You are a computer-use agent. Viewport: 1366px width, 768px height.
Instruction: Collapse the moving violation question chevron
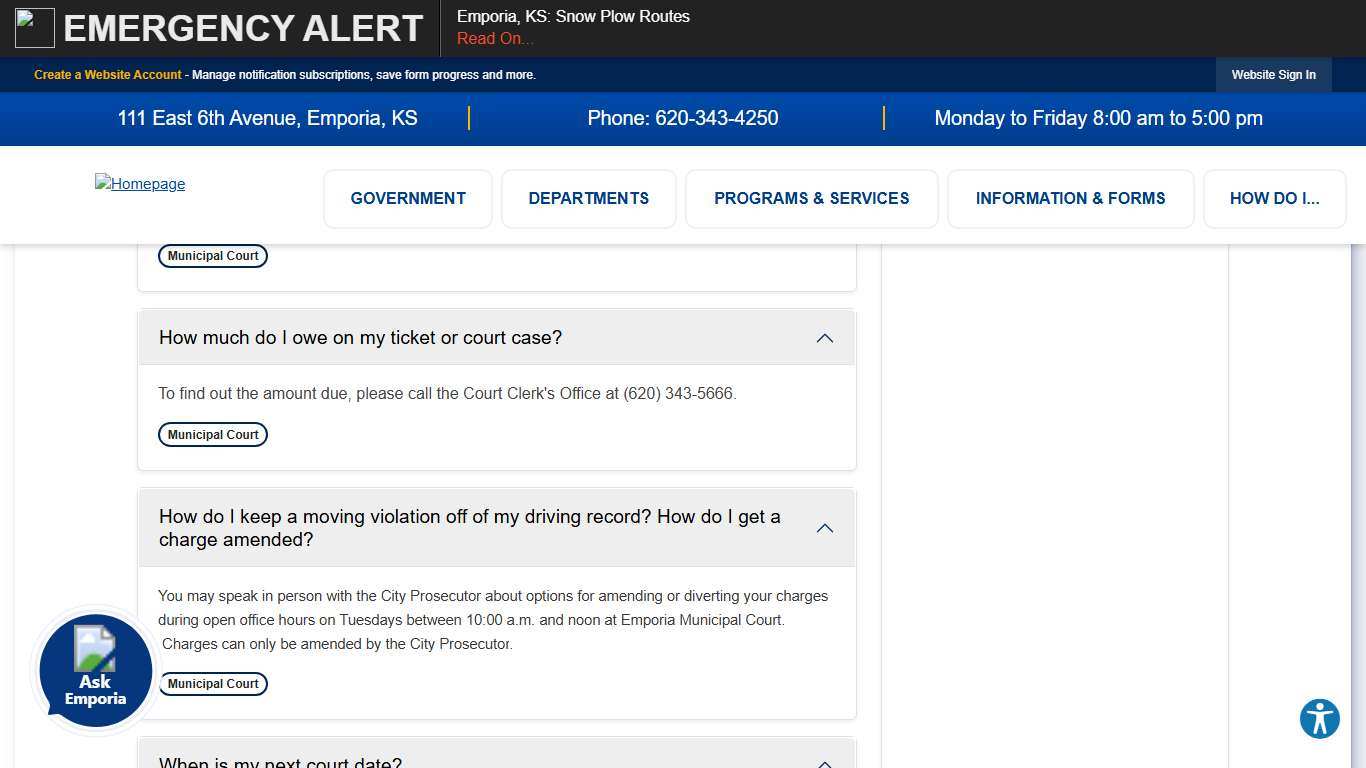[x=824, y=528]
